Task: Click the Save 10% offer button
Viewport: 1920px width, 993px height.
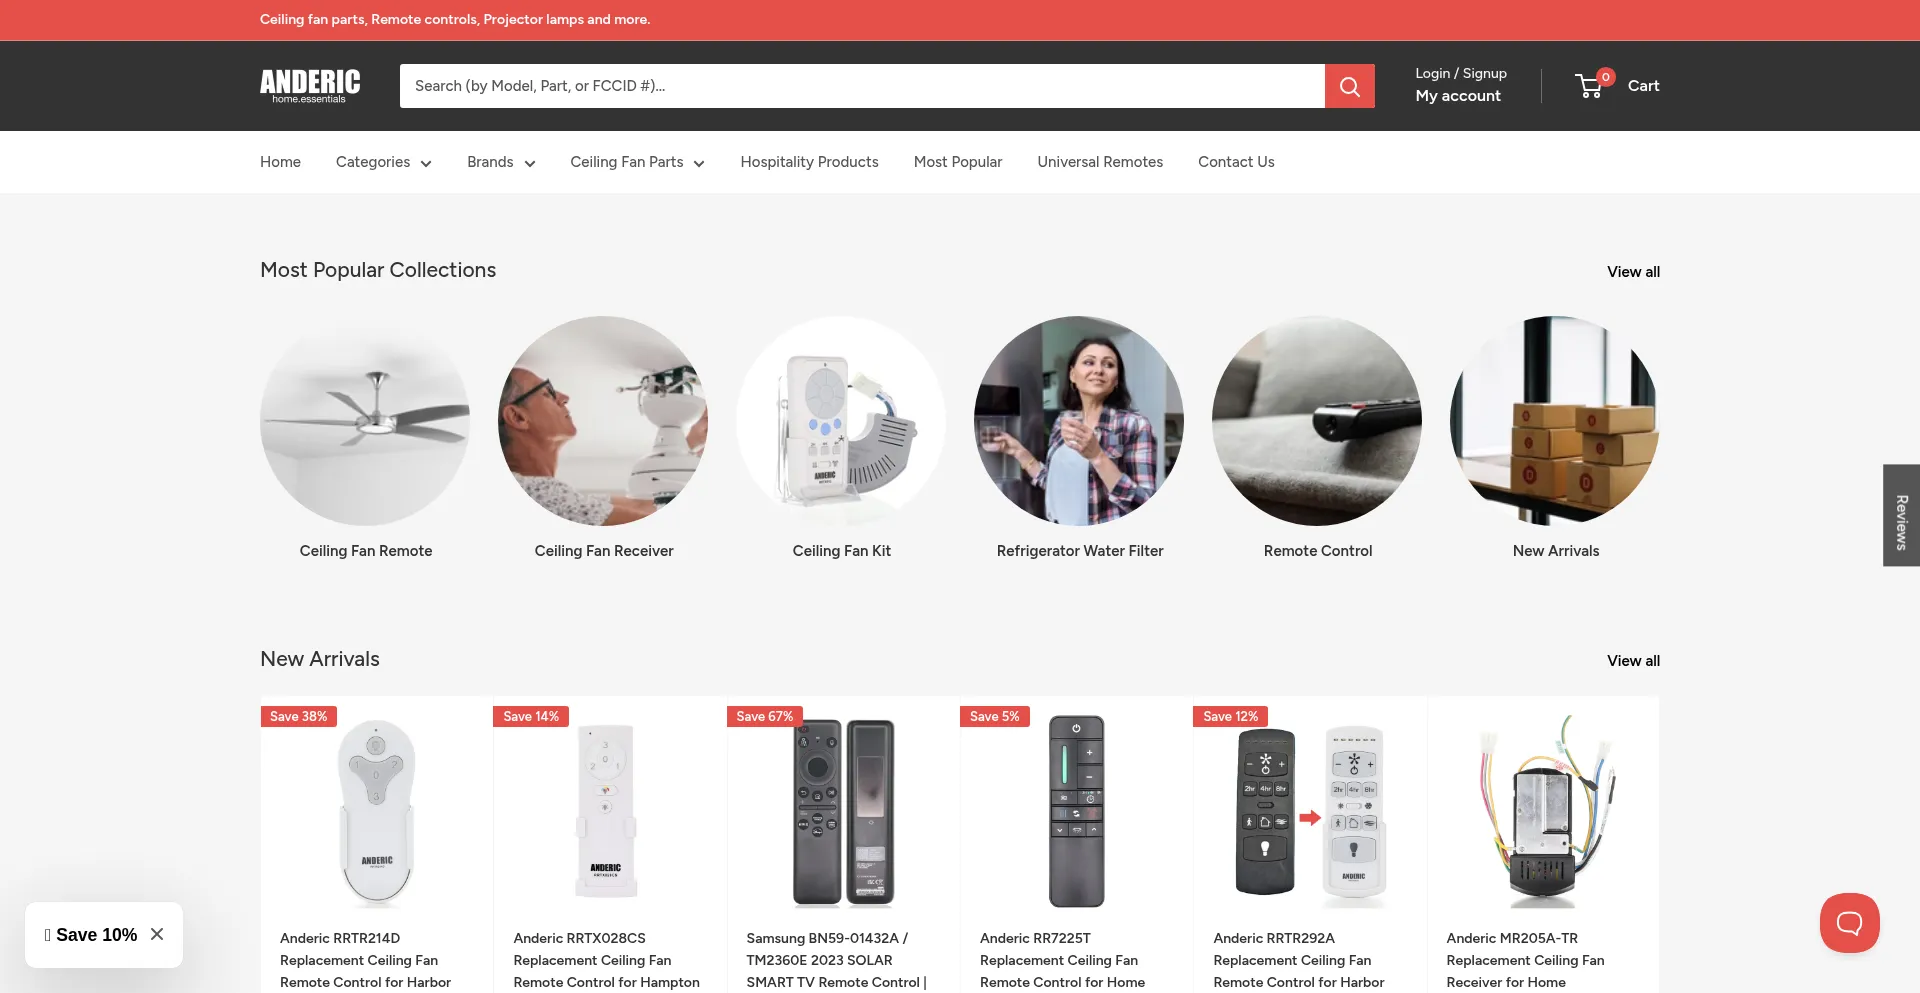Action: coord(92,935)
